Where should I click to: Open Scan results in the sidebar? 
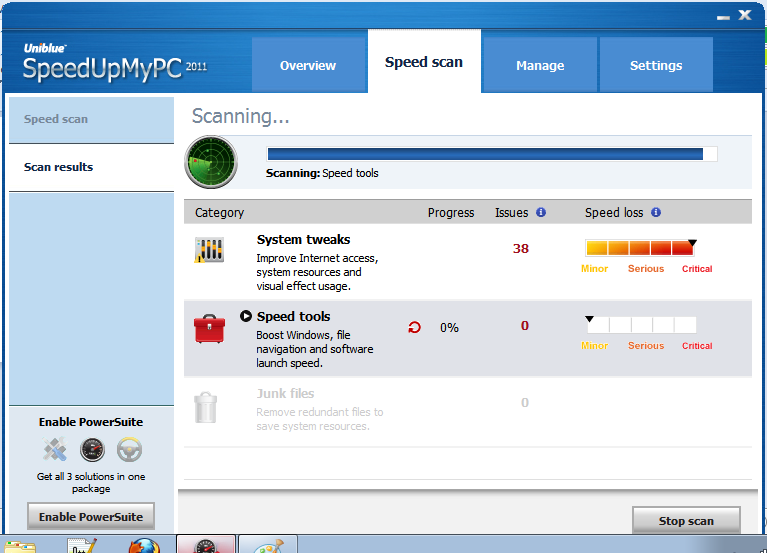click(91, 168)
